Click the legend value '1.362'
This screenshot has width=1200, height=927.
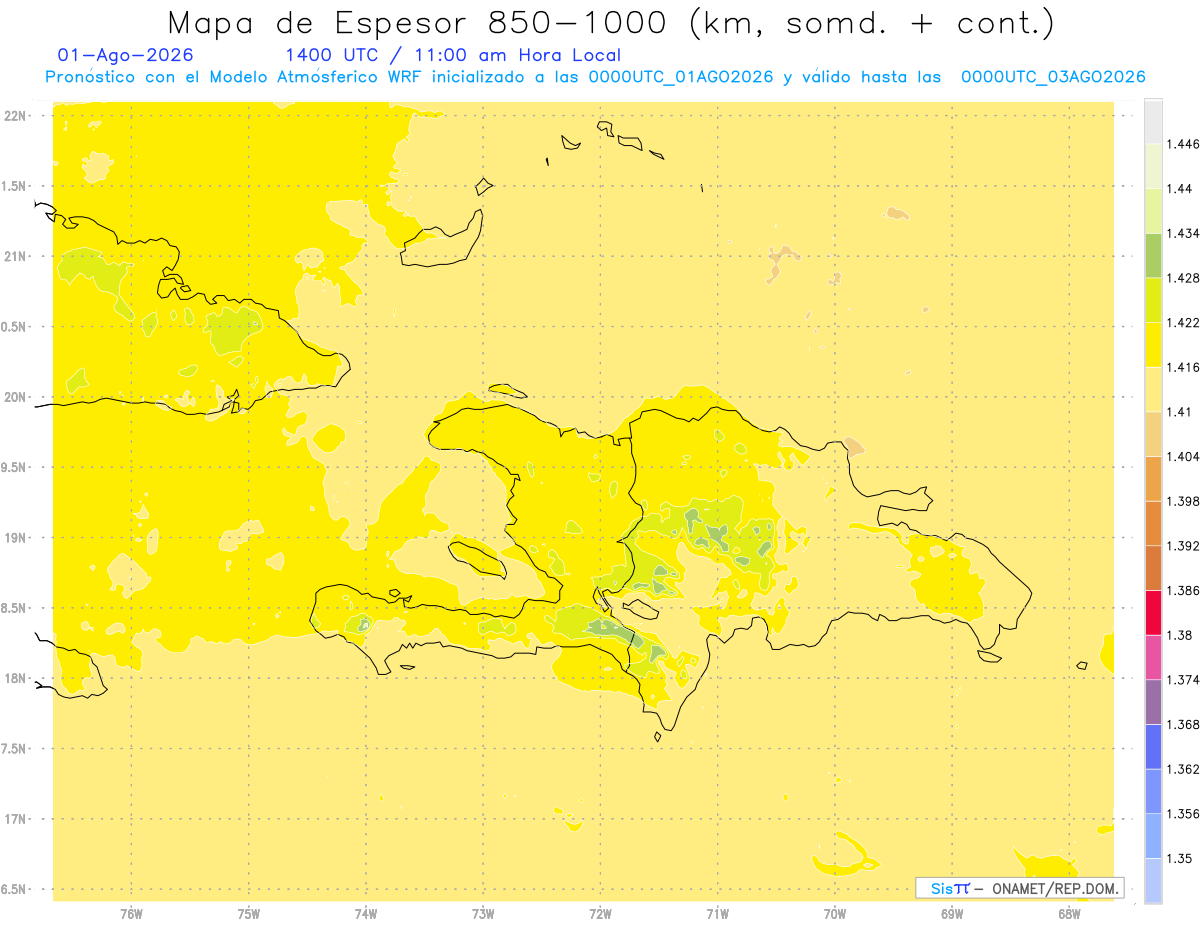1183,769
